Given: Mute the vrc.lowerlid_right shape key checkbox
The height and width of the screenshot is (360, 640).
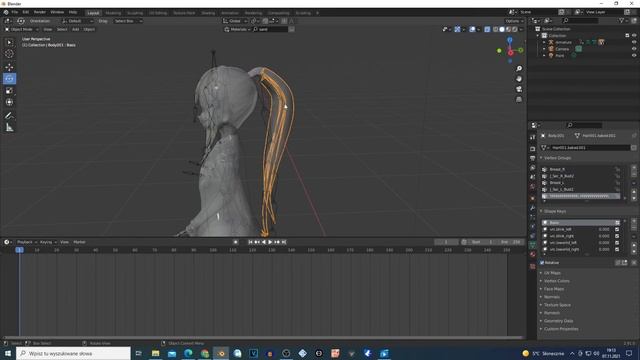Looking at the screenshot, I should click(x=617, y=249).
